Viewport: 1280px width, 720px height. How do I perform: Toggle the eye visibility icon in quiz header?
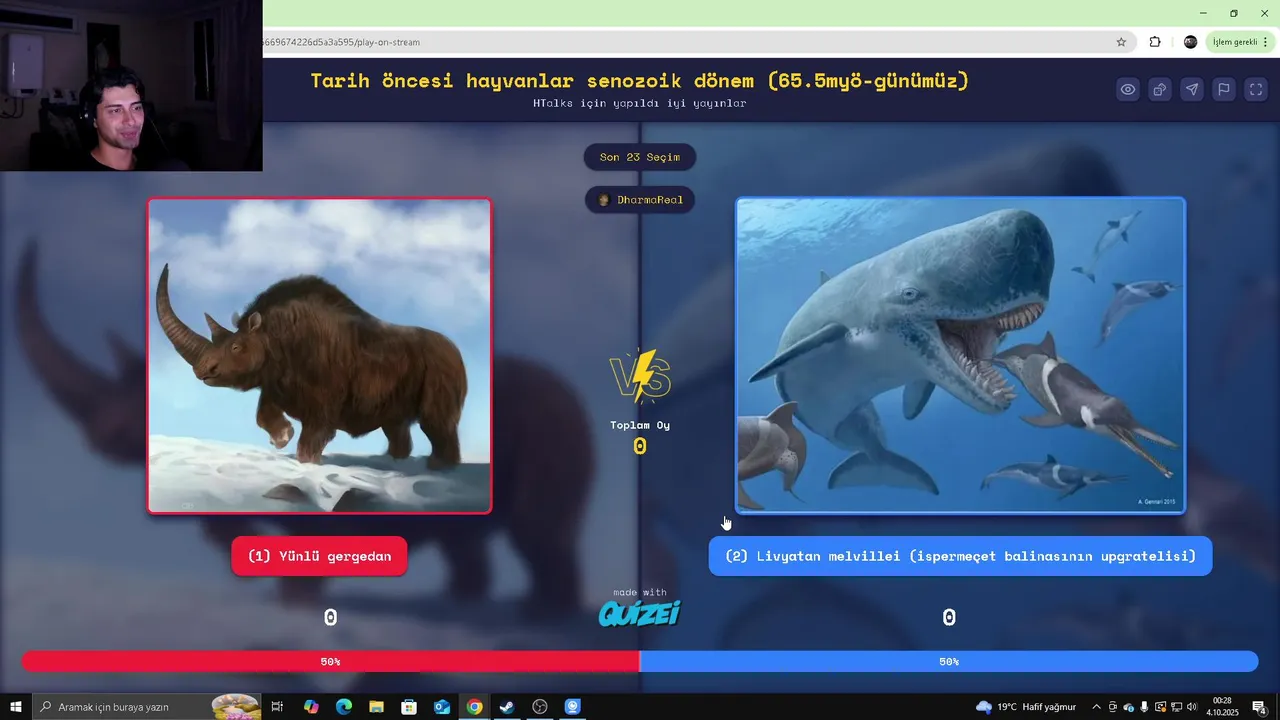coord(1128,89)
